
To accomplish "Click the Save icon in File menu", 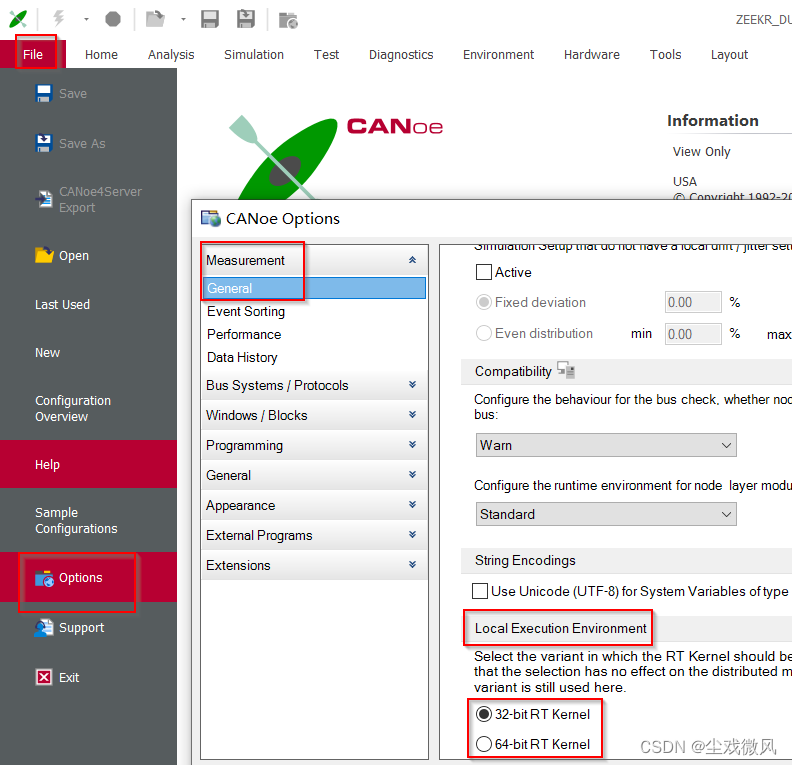I will click(44, 93).
